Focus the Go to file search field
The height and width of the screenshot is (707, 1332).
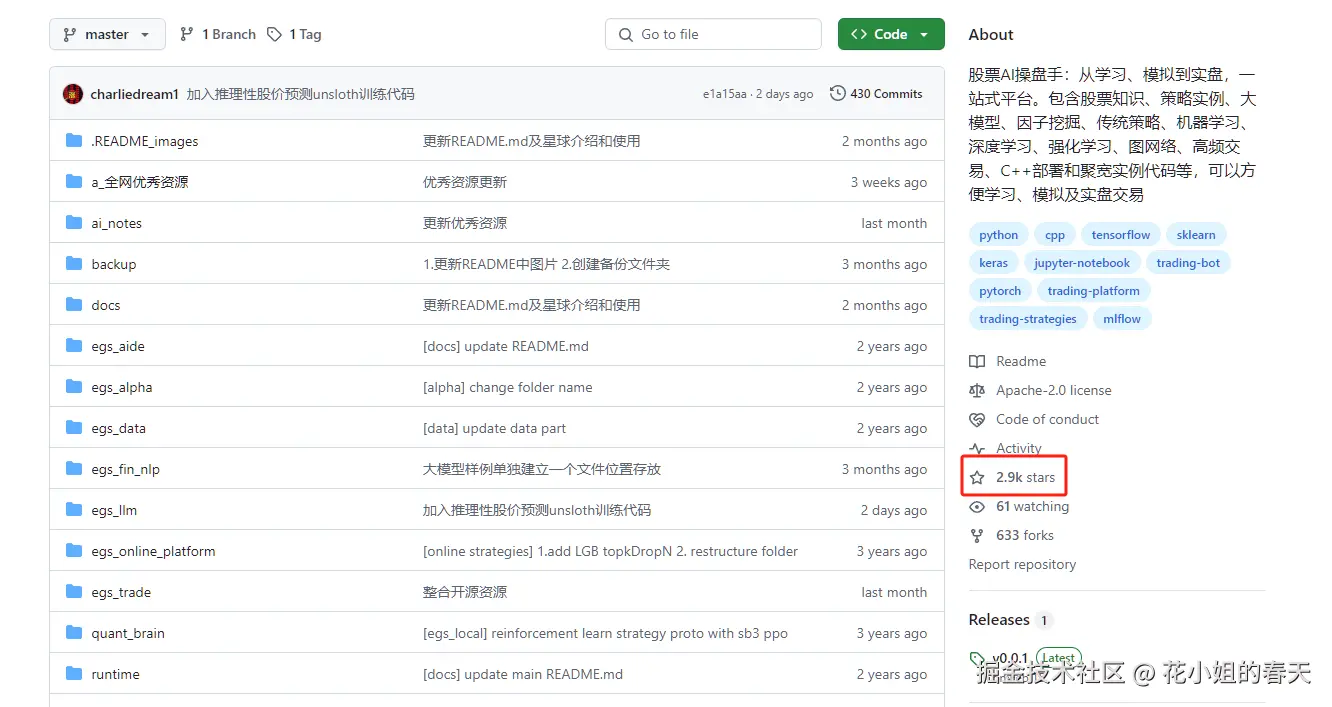[713, 34]
